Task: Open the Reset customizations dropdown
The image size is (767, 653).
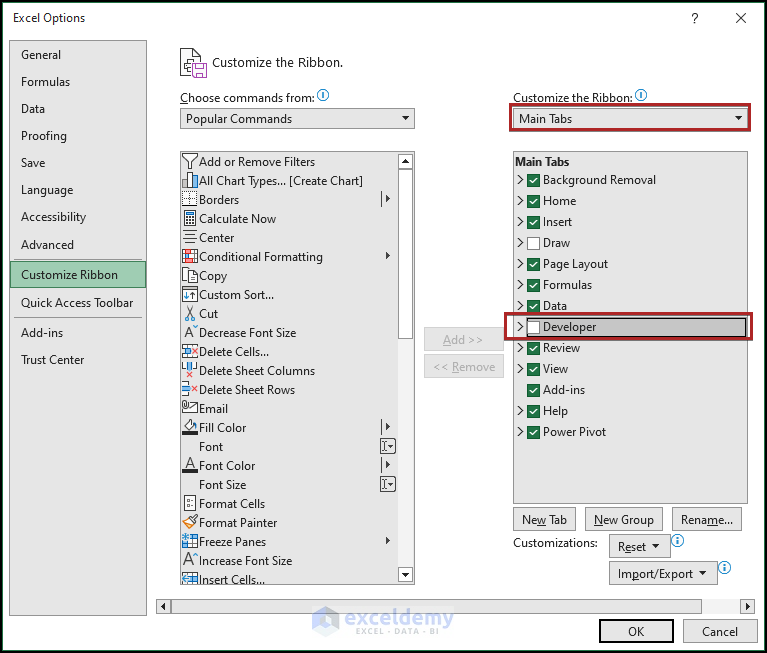Action: (639, 546)
